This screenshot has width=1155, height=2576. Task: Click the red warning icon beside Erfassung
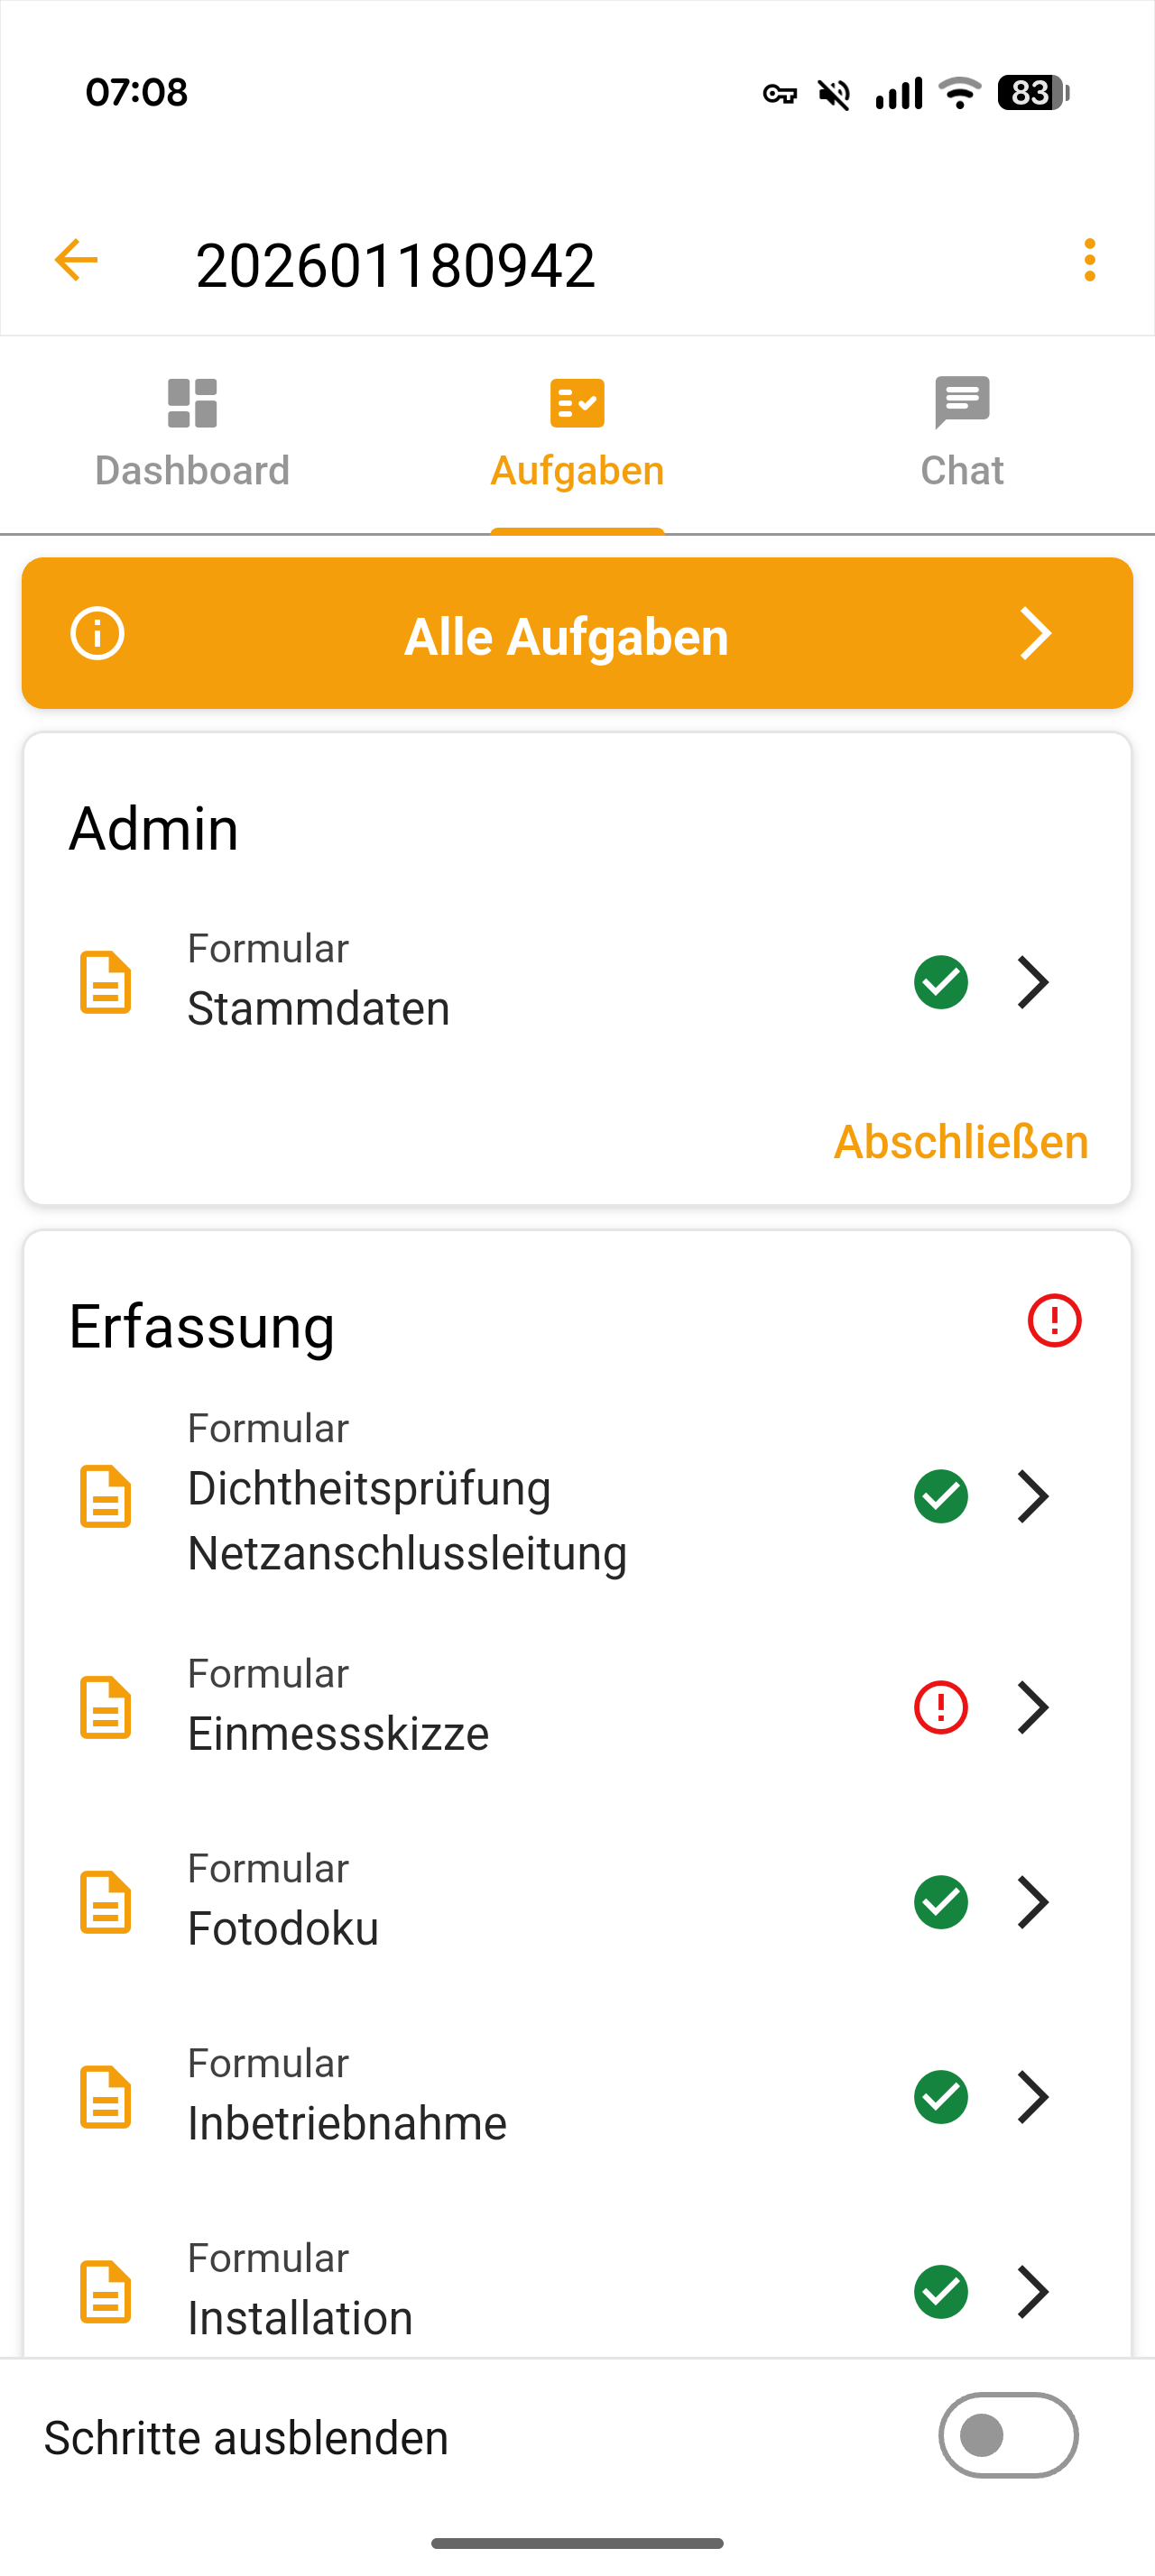1054,1321
